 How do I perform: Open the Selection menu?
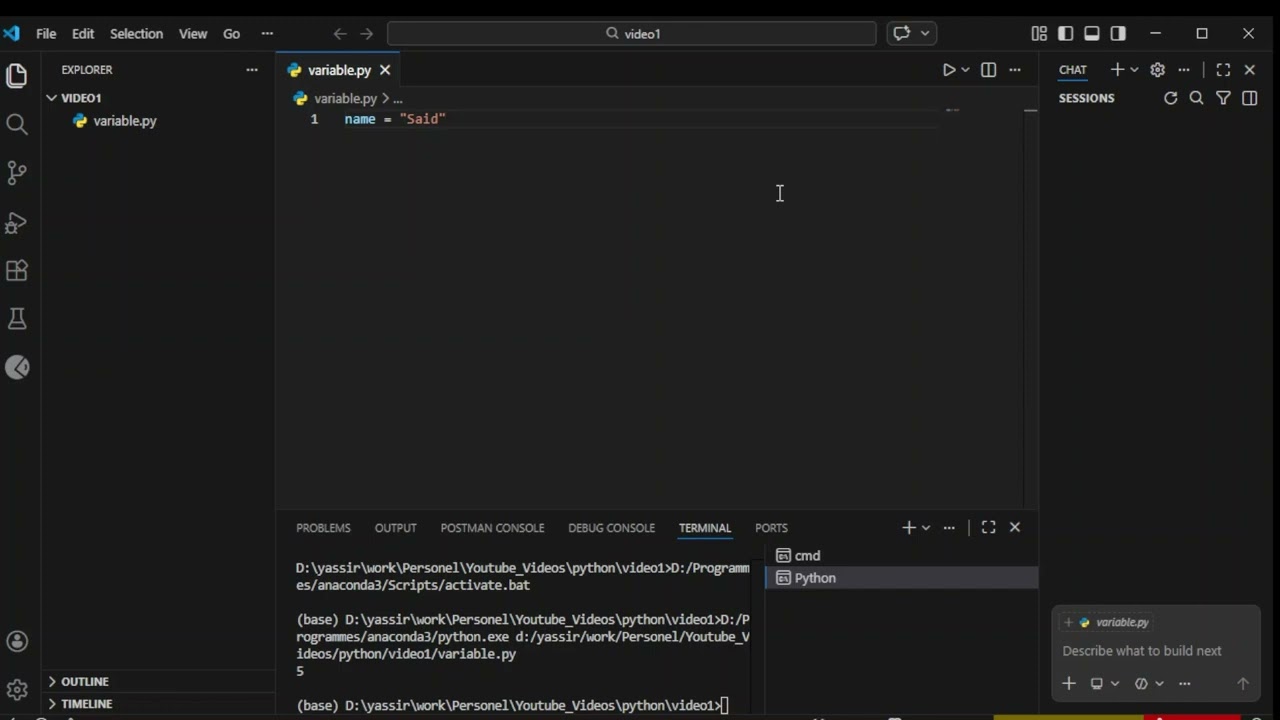point(136,33)
